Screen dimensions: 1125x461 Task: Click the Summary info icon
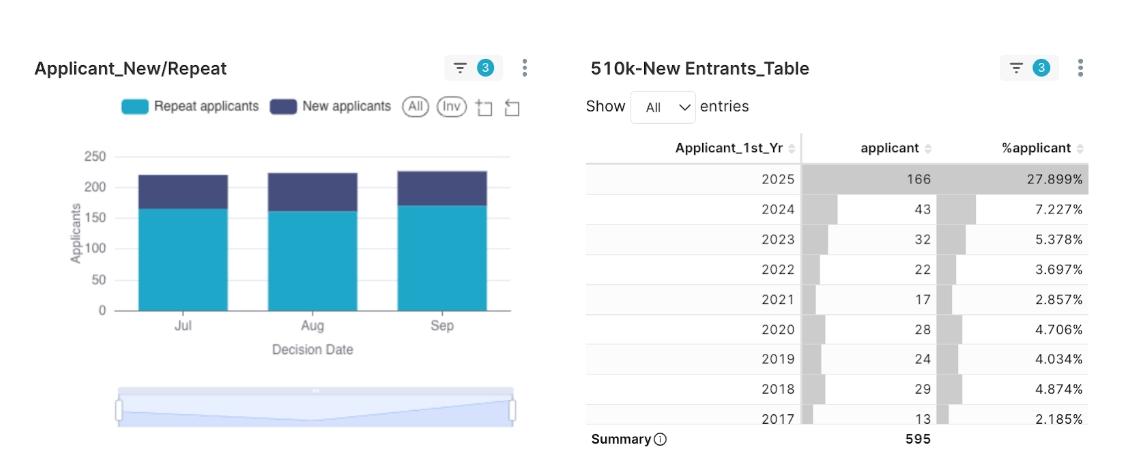coord(660,440)
